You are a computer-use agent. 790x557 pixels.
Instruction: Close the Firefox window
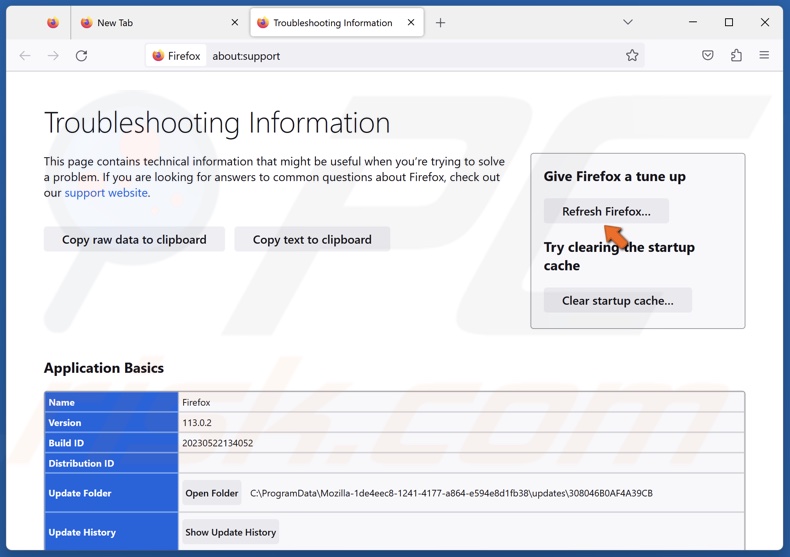click(x=765, y=22)
